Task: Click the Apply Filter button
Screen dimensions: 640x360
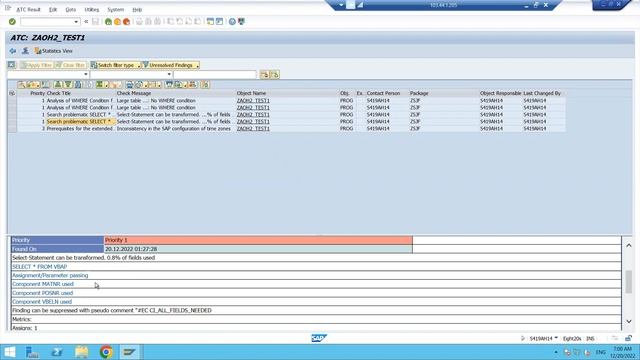Action: (36, 65)
